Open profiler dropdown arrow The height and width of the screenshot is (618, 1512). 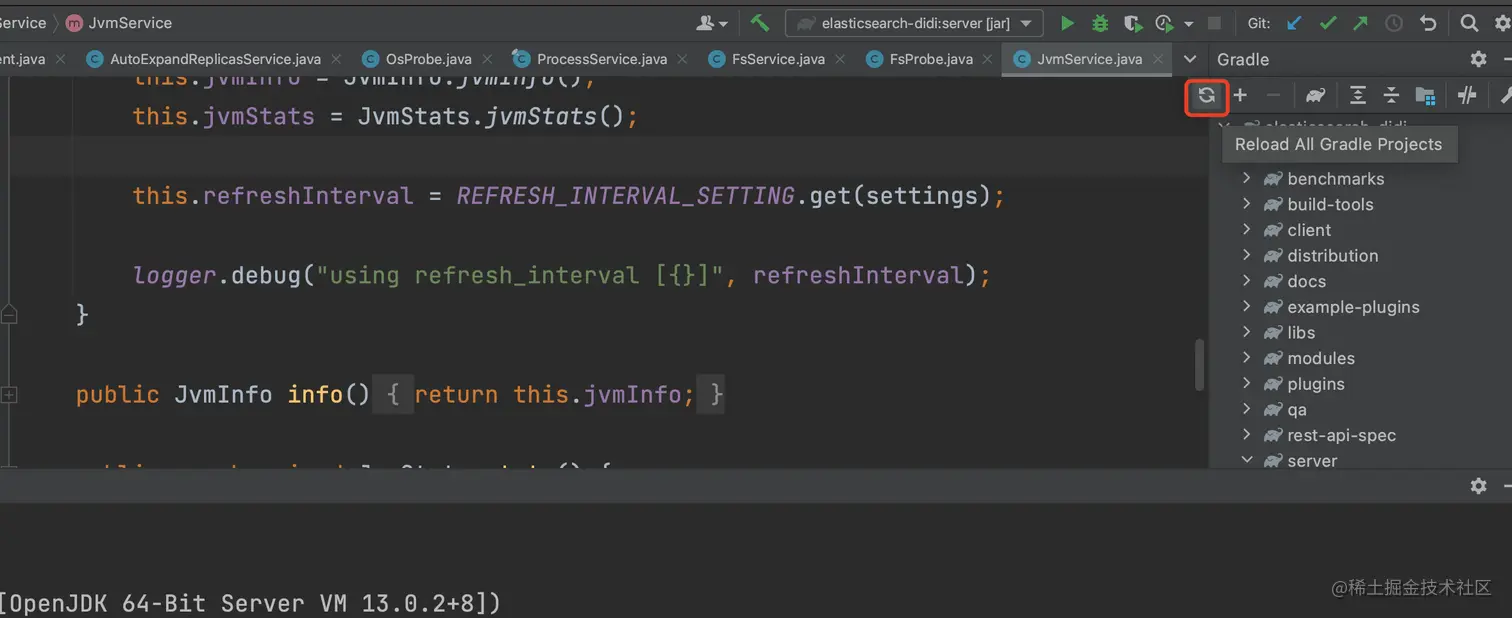click(x=1188, y=24)
